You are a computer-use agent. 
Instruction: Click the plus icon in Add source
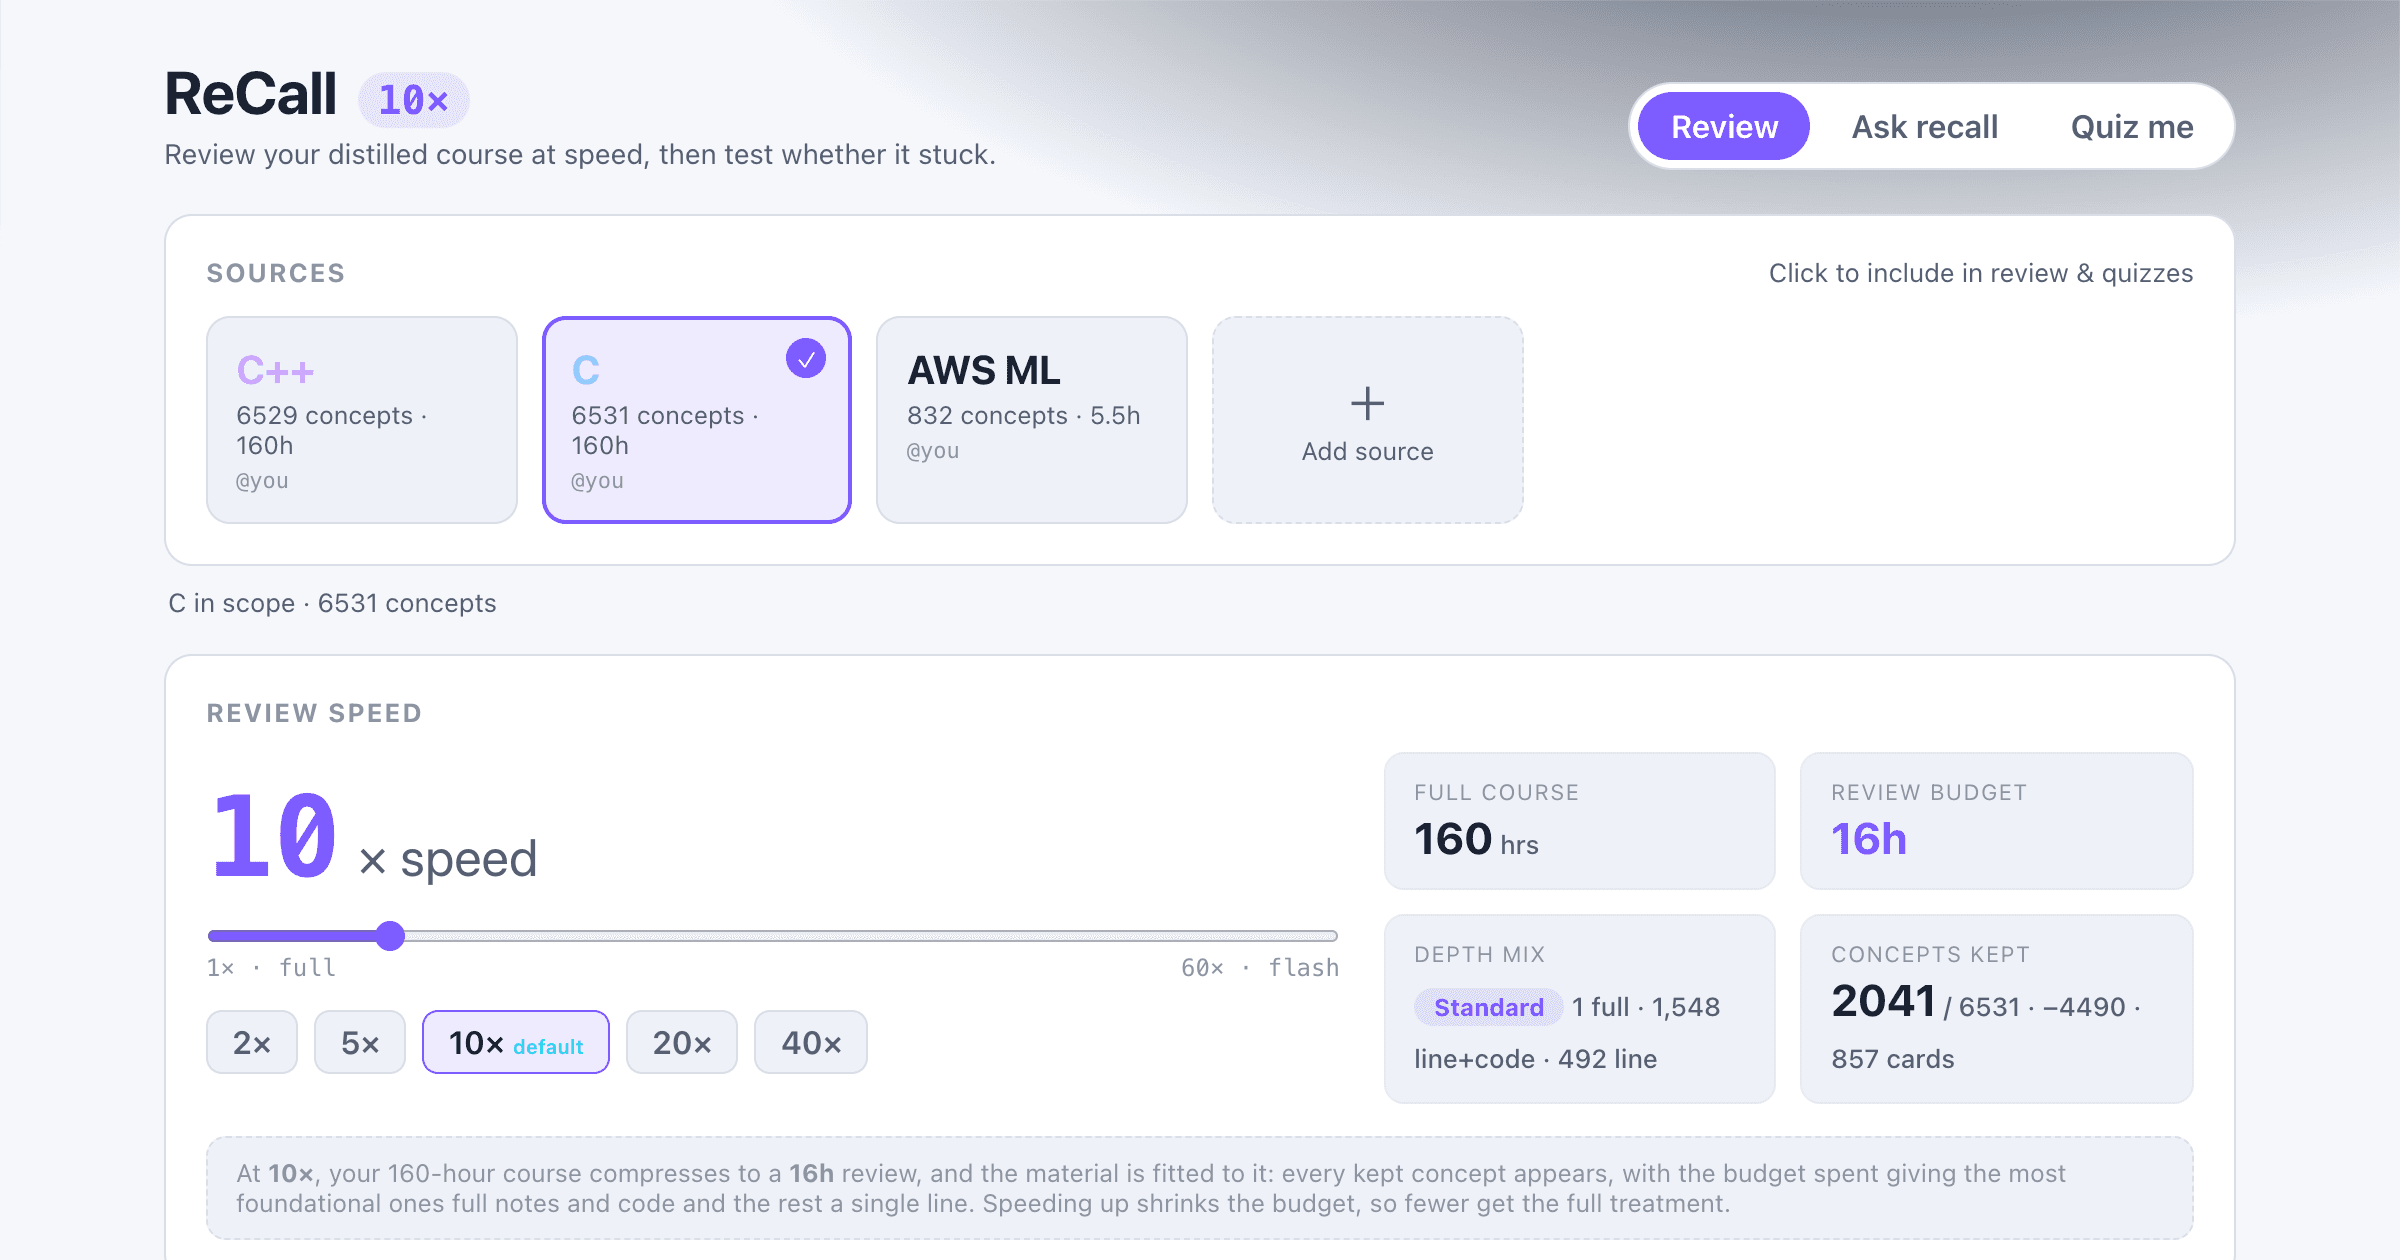coord(1367,404)
